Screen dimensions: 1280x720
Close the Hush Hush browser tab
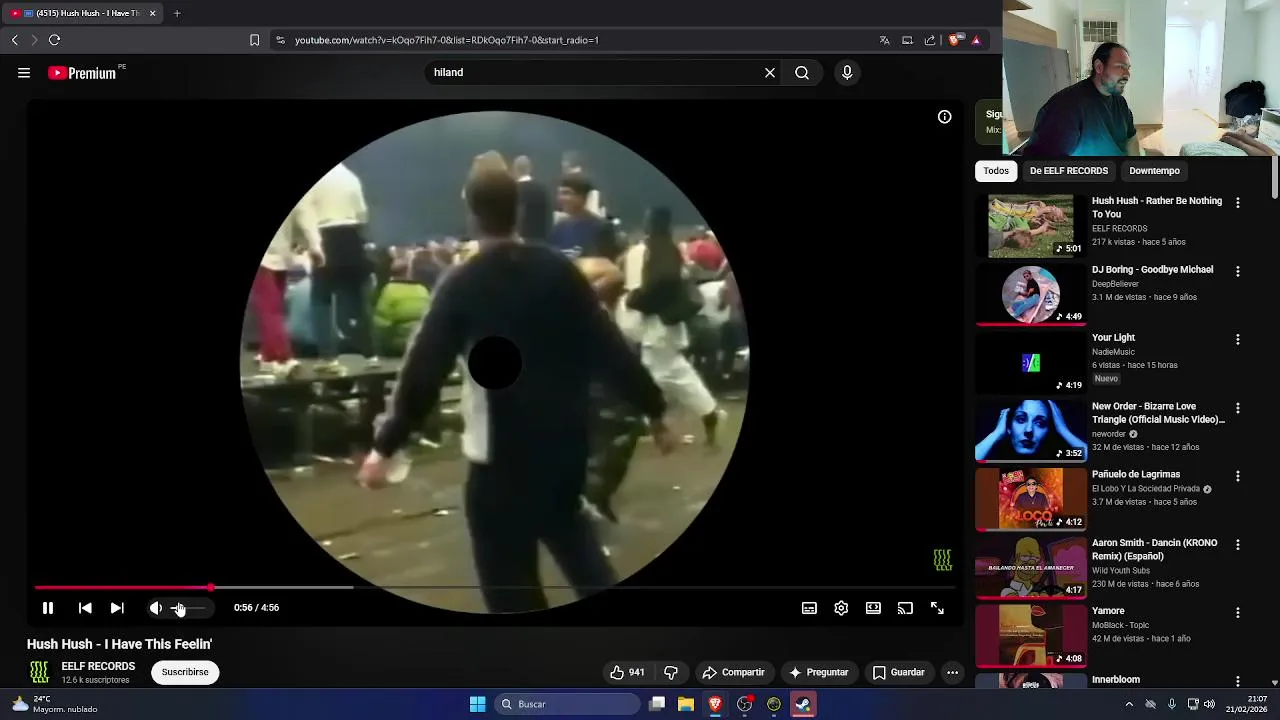pos(152,13)
